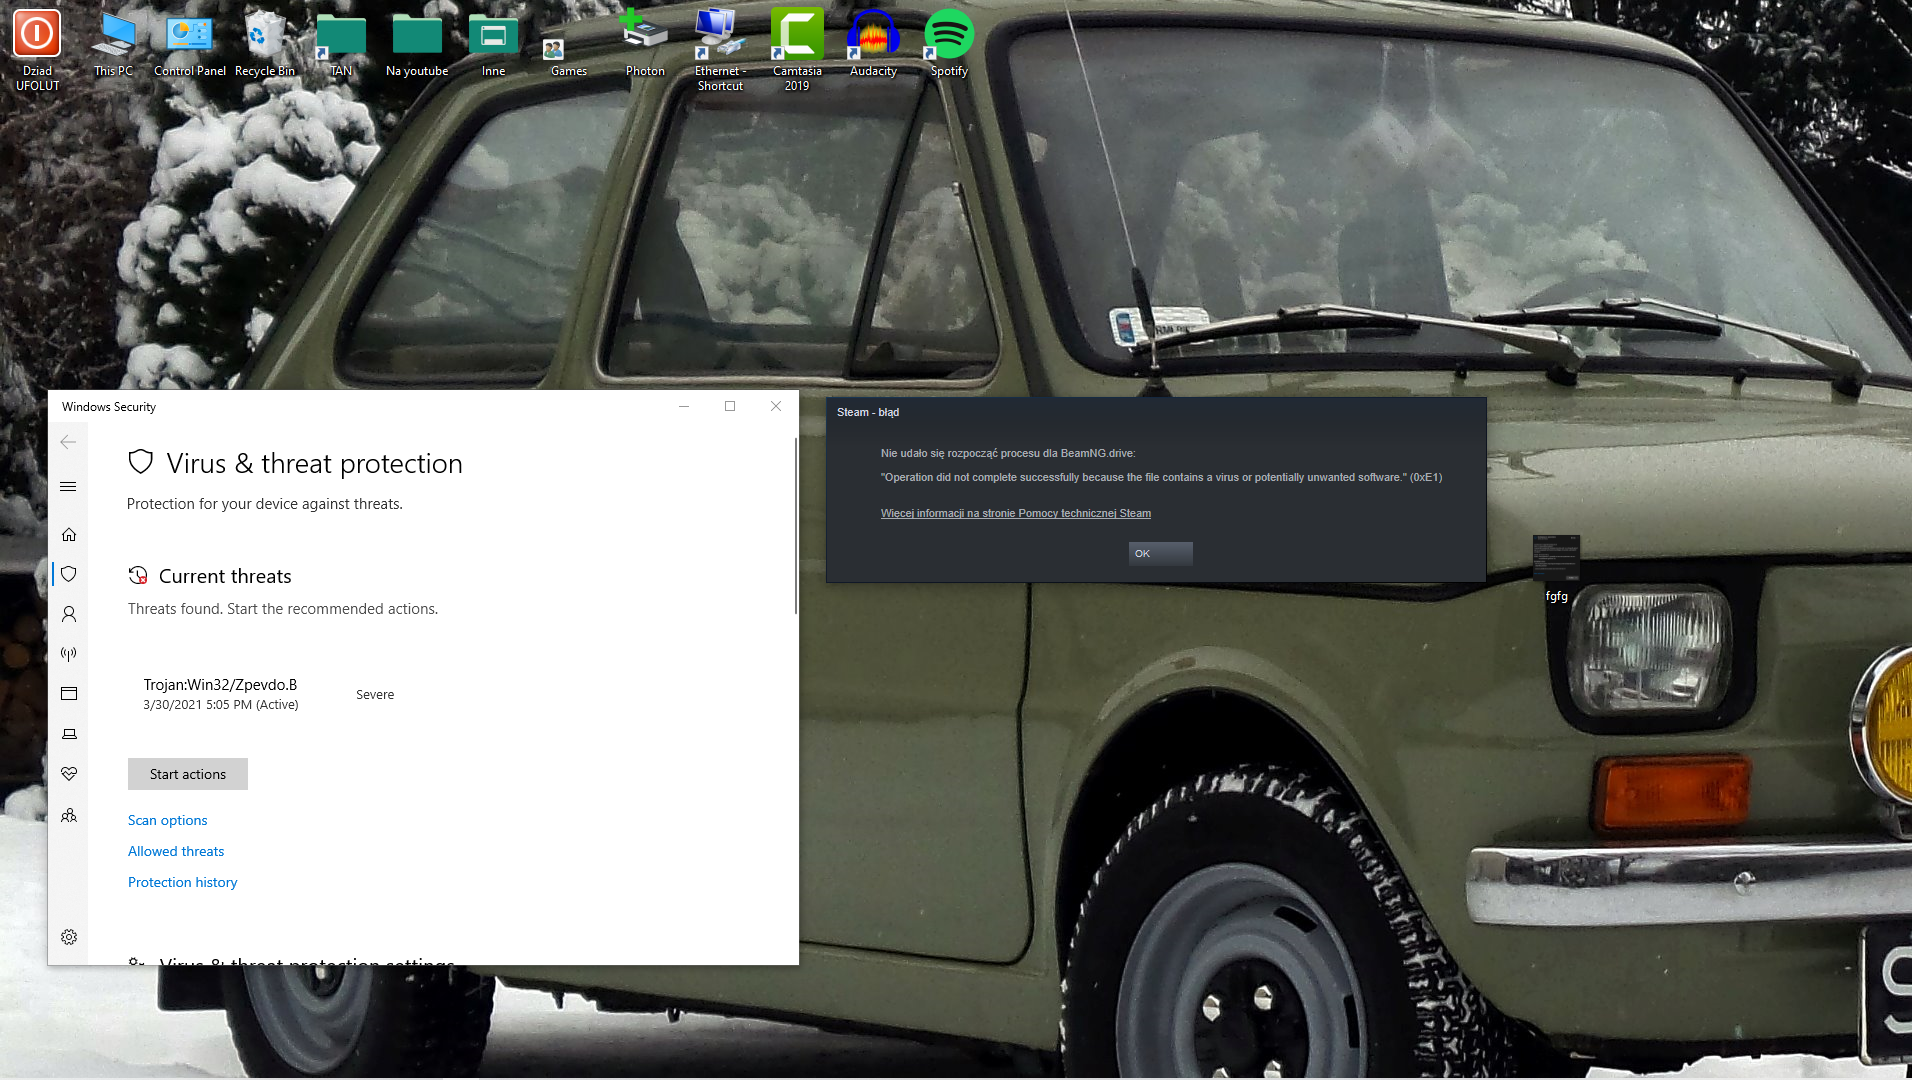
Task: Select the Audacity desktop icon
Action: click(x=873, y=45)
